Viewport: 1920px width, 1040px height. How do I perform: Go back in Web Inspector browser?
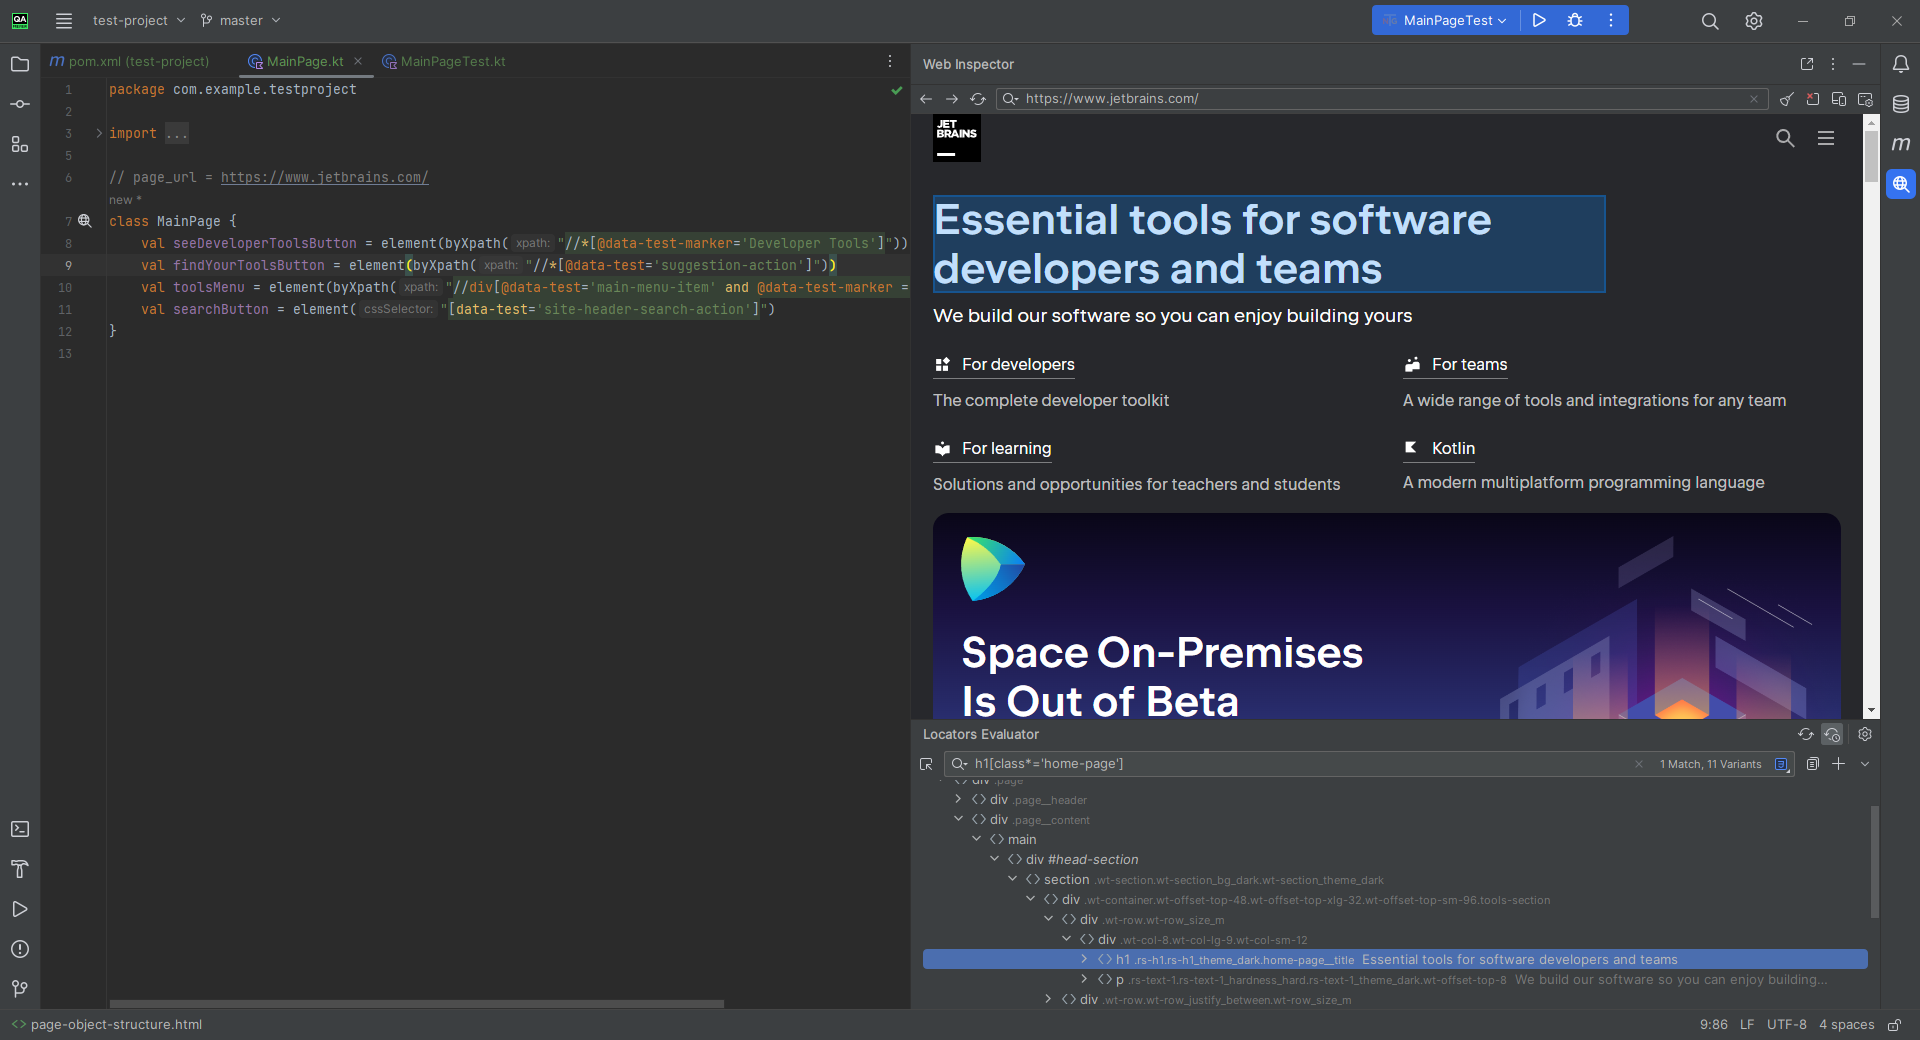click(x=926, y=99)
